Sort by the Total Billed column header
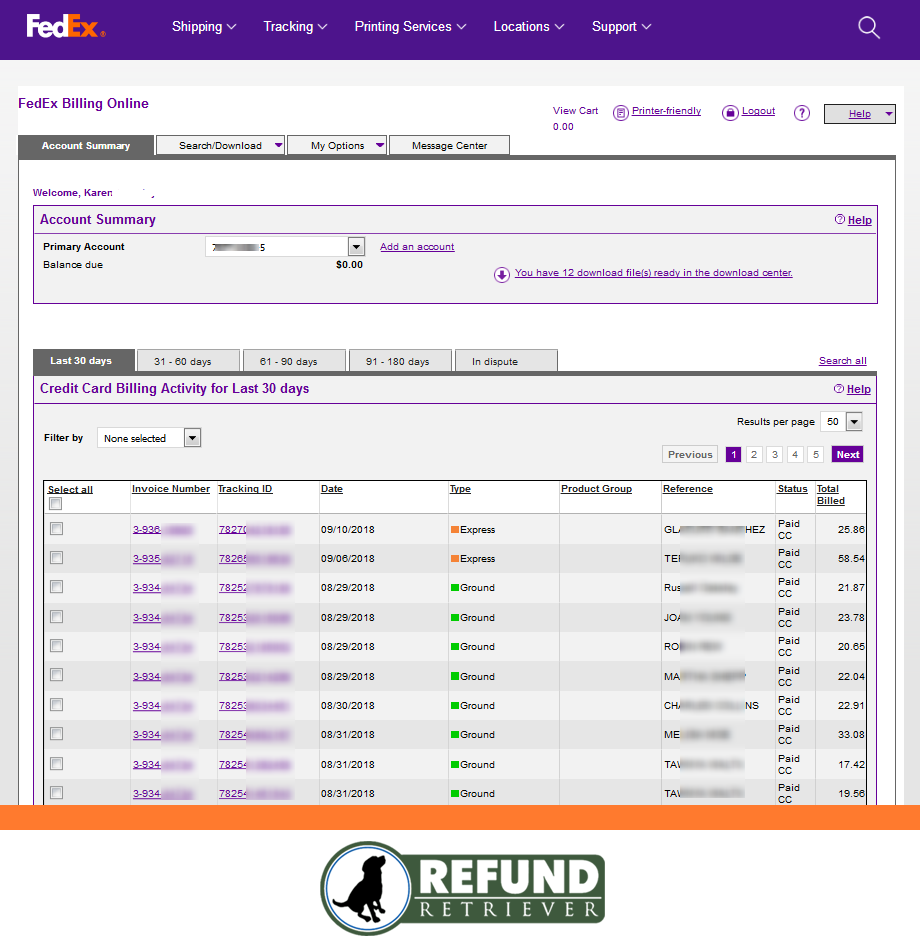The width and height of the screenshot is (920, 949). point(830,494)
